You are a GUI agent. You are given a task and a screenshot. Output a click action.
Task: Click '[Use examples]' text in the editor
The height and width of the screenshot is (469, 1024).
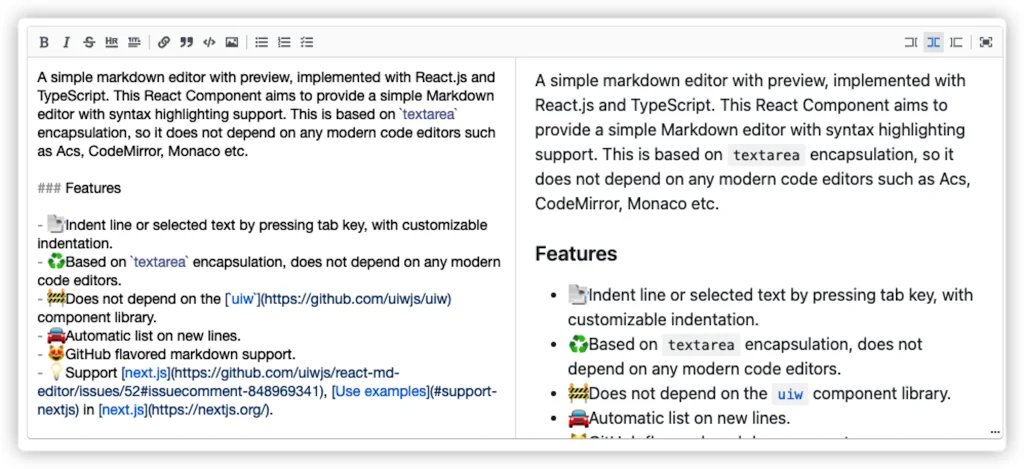click(379, 392)
